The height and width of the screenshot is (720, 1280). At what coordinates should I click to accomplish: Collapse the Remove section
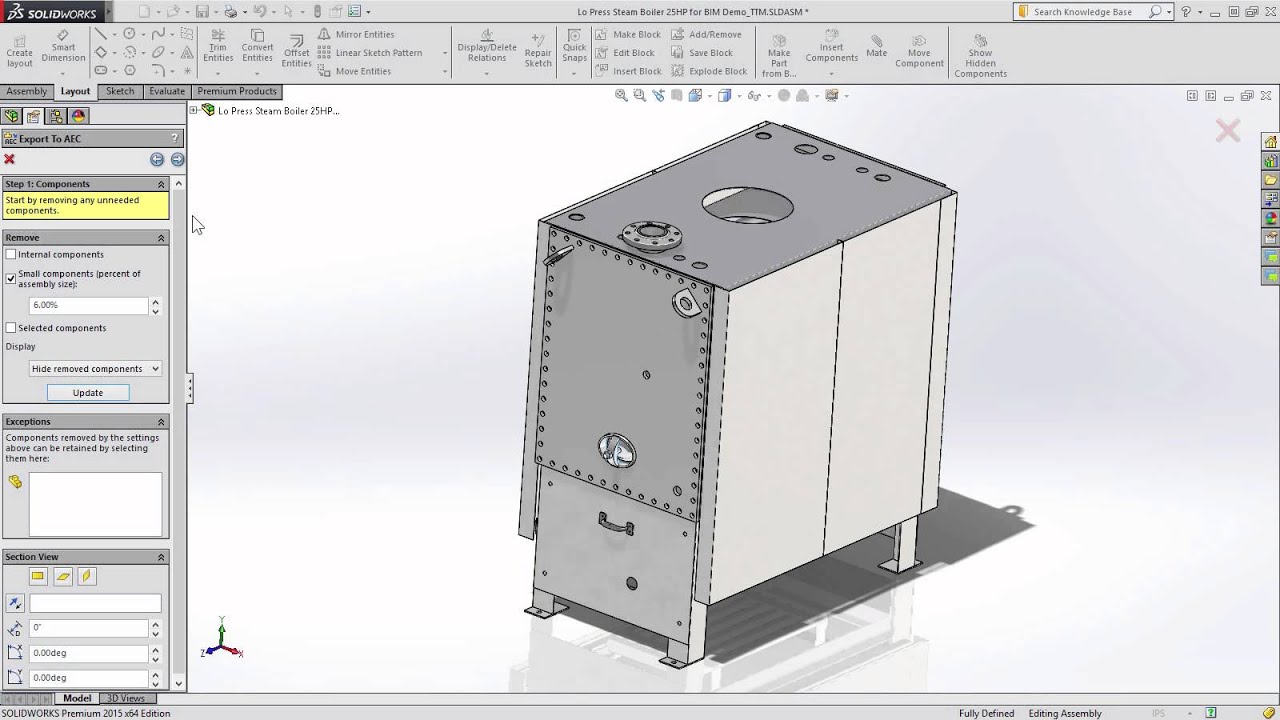(161, 238)
